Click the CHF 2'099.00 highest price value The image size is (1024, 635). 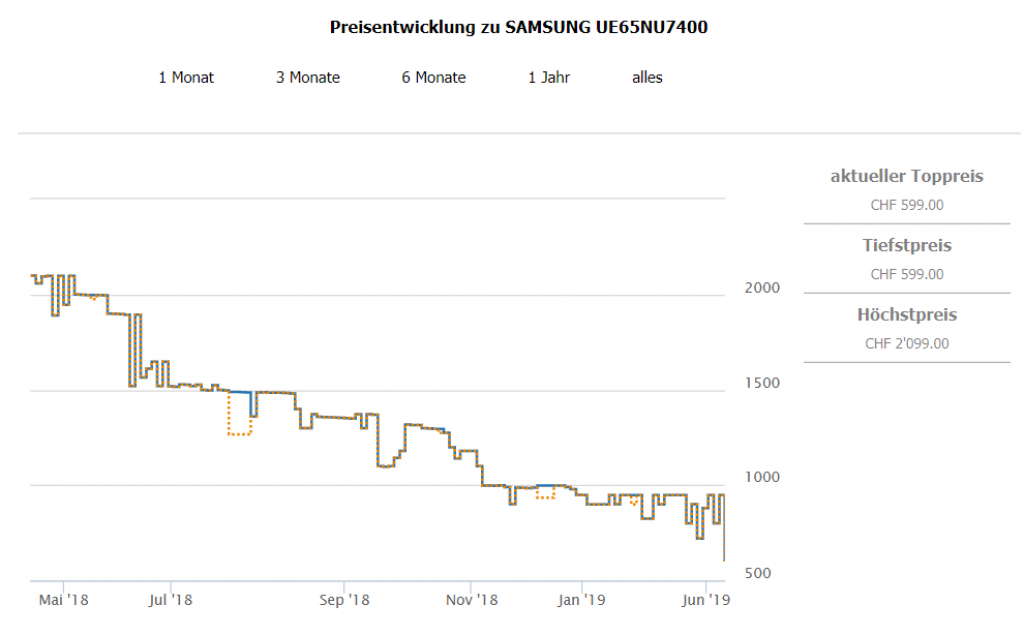(906, 344)
